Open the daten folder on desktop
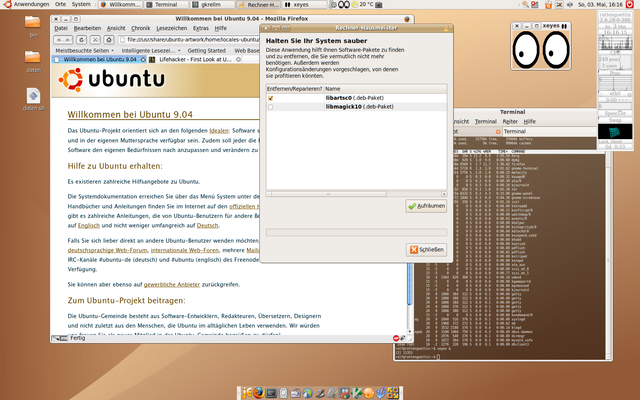 click(33, 60)
